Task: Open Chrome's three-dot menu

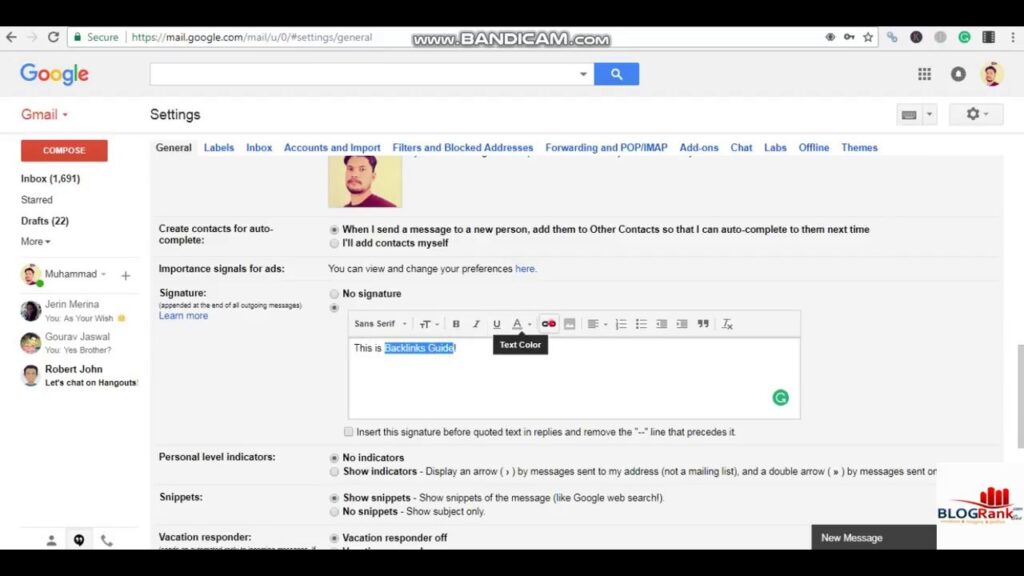Action: coord(1013,37)
